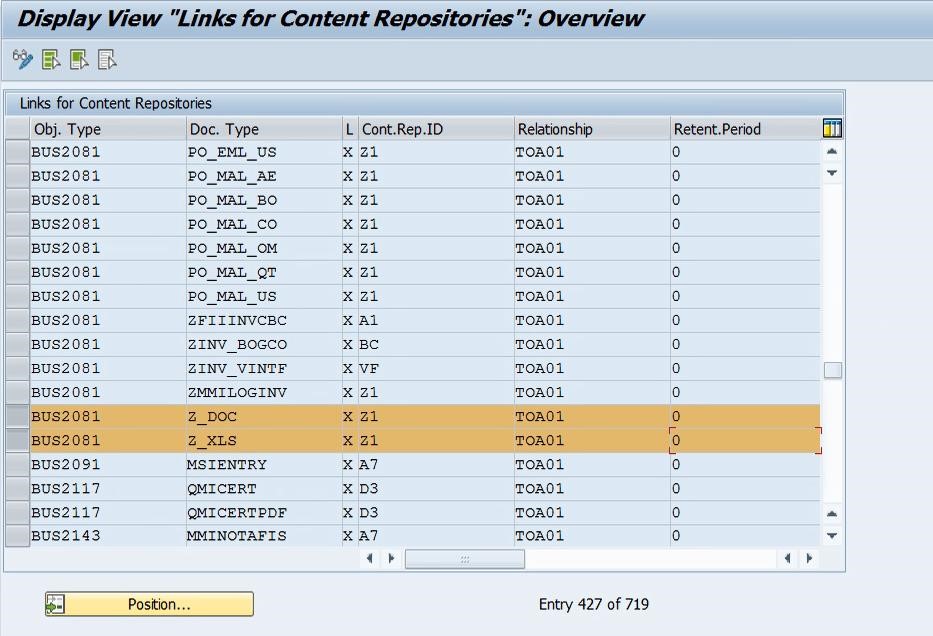Click the Retent.Period column header
The height and width of the screenshot is (636, 933).
point(746,129)
